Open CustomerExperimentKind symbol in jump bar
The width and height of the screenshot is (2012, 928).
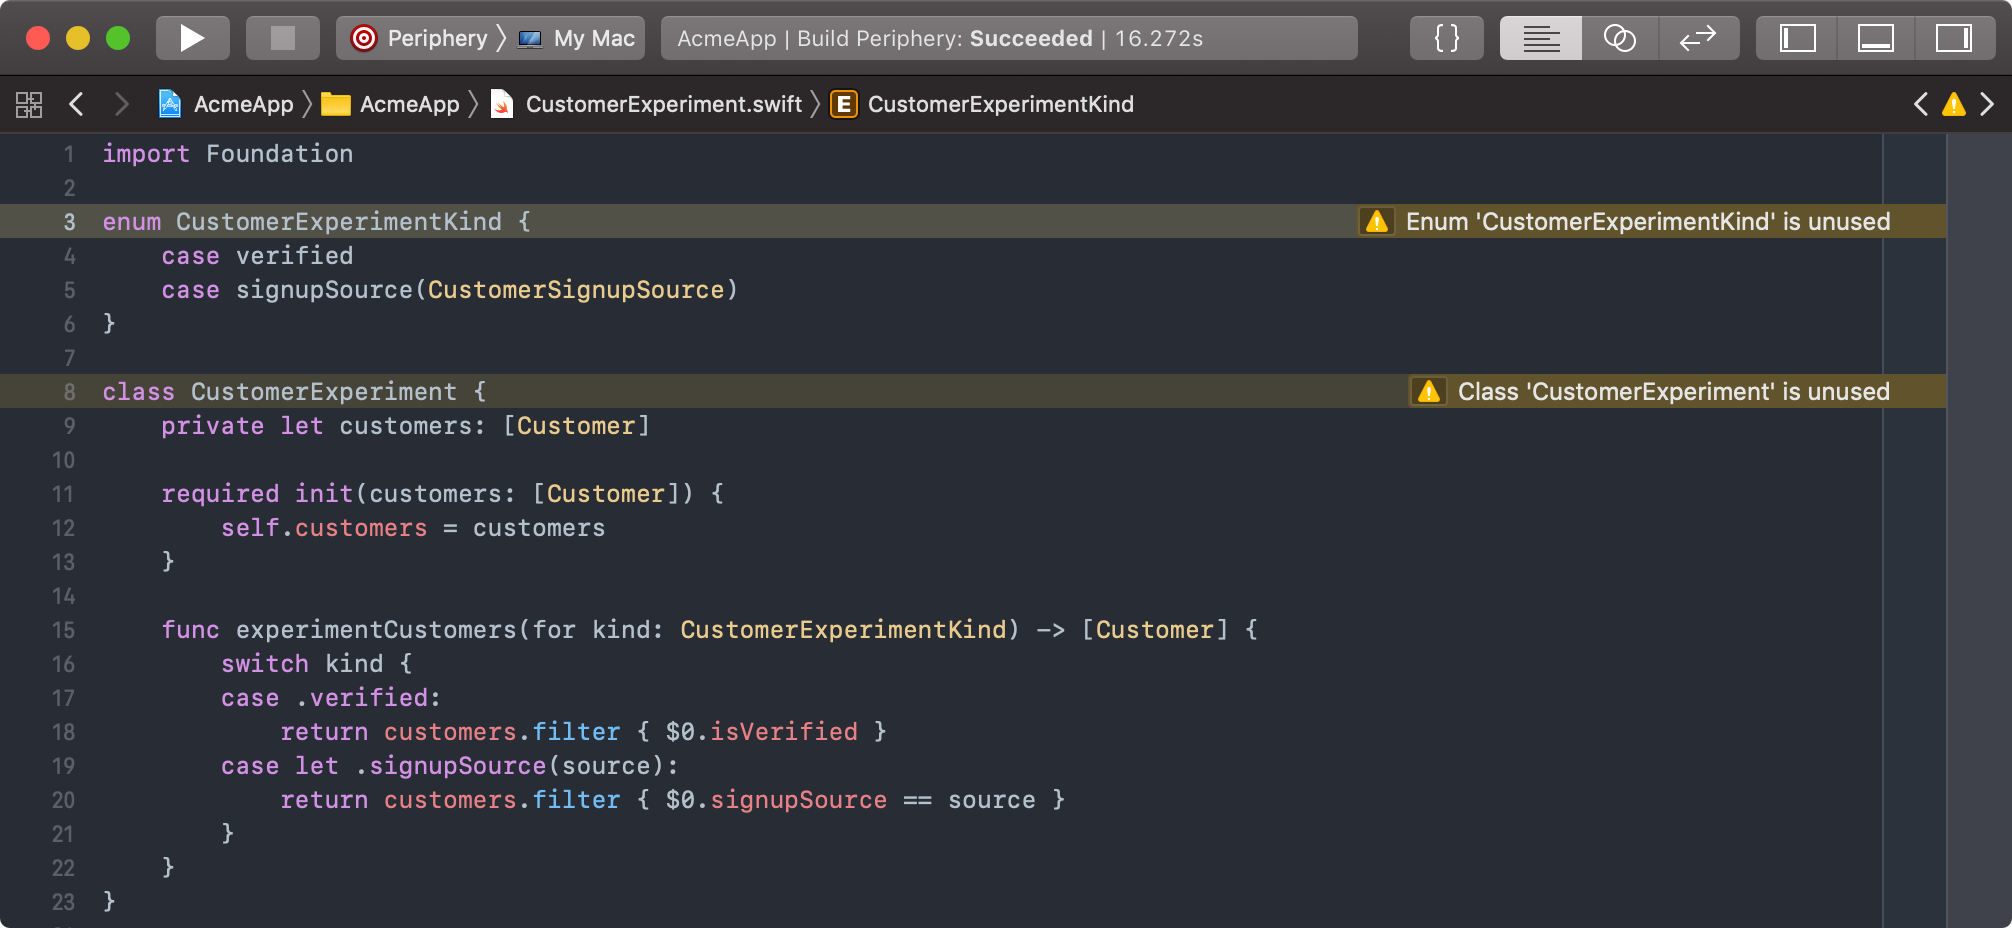click(999, 104)
